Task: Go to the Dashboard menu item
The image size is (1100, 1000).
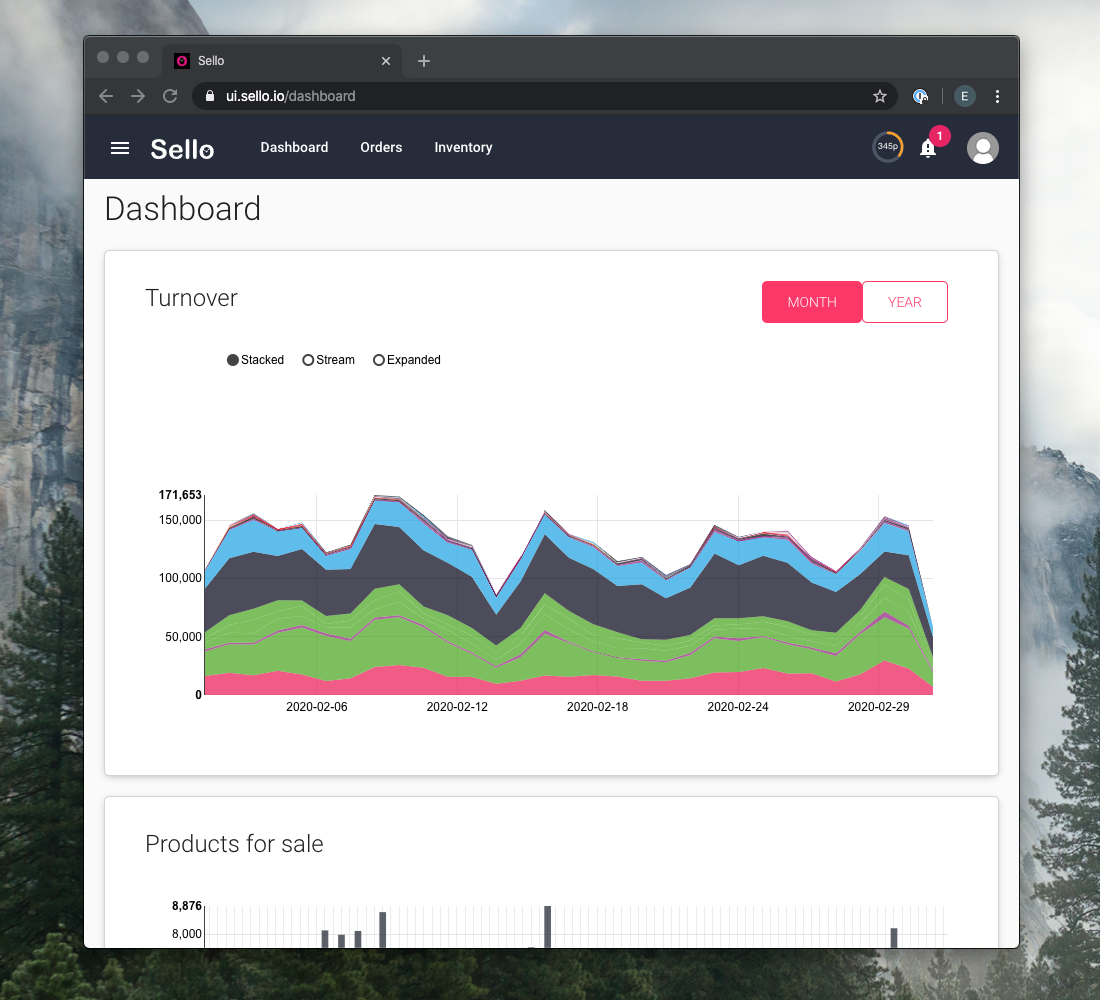Action: [294, 147]
